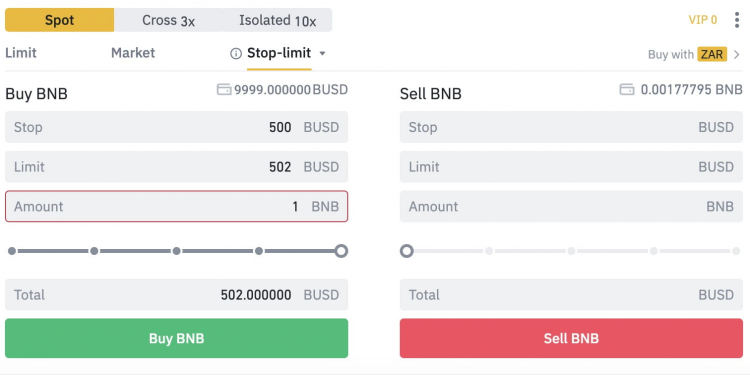This screenshot has height=375, width=750.
Task: Set buy slider to the 50% midpoint dot
Action: pyautogui.click(x=176, y=251)
